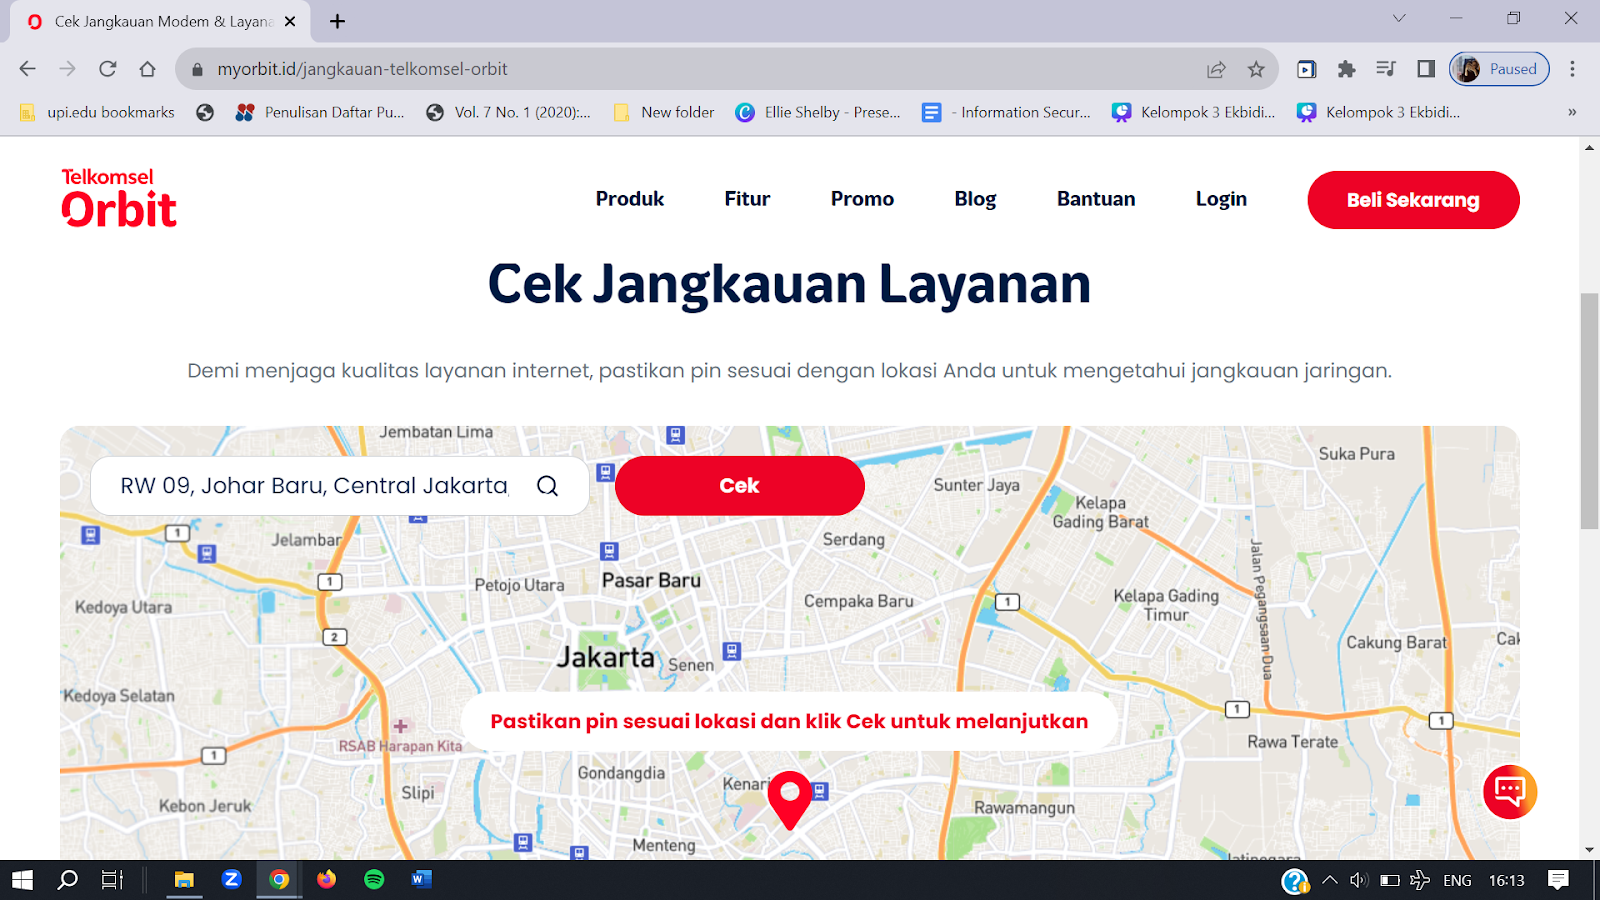Close the Cek Jangkauan Modem tab
This screenshot has width=1600, height=900.
(x=290, y=21)
